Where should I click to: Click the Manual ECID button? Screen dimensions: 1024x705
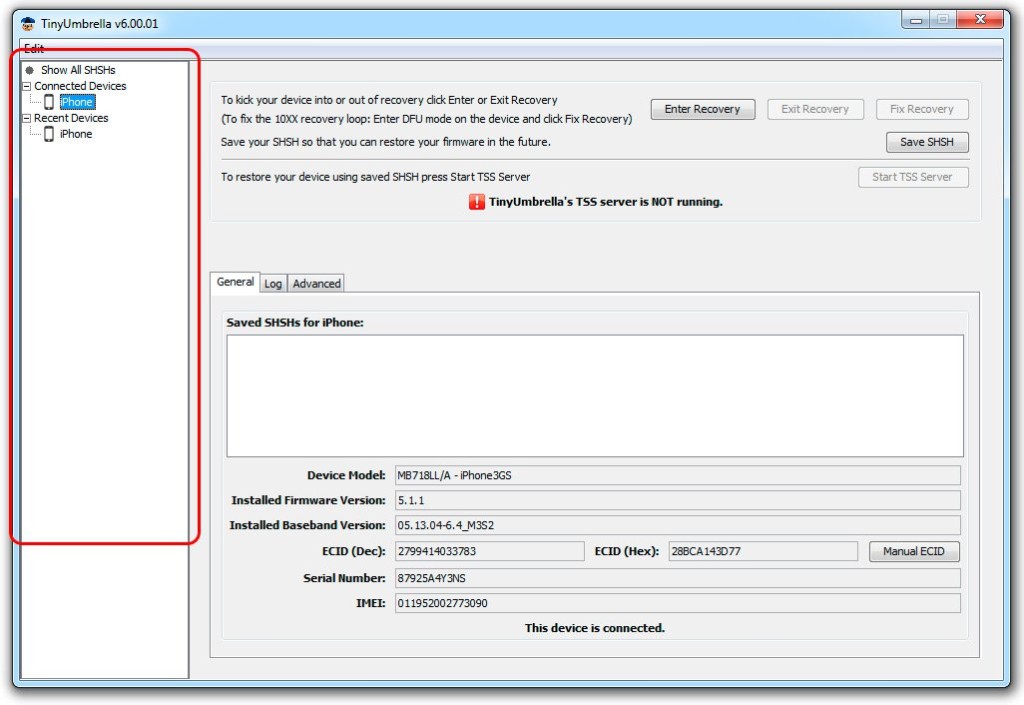(x=914, y=551)
